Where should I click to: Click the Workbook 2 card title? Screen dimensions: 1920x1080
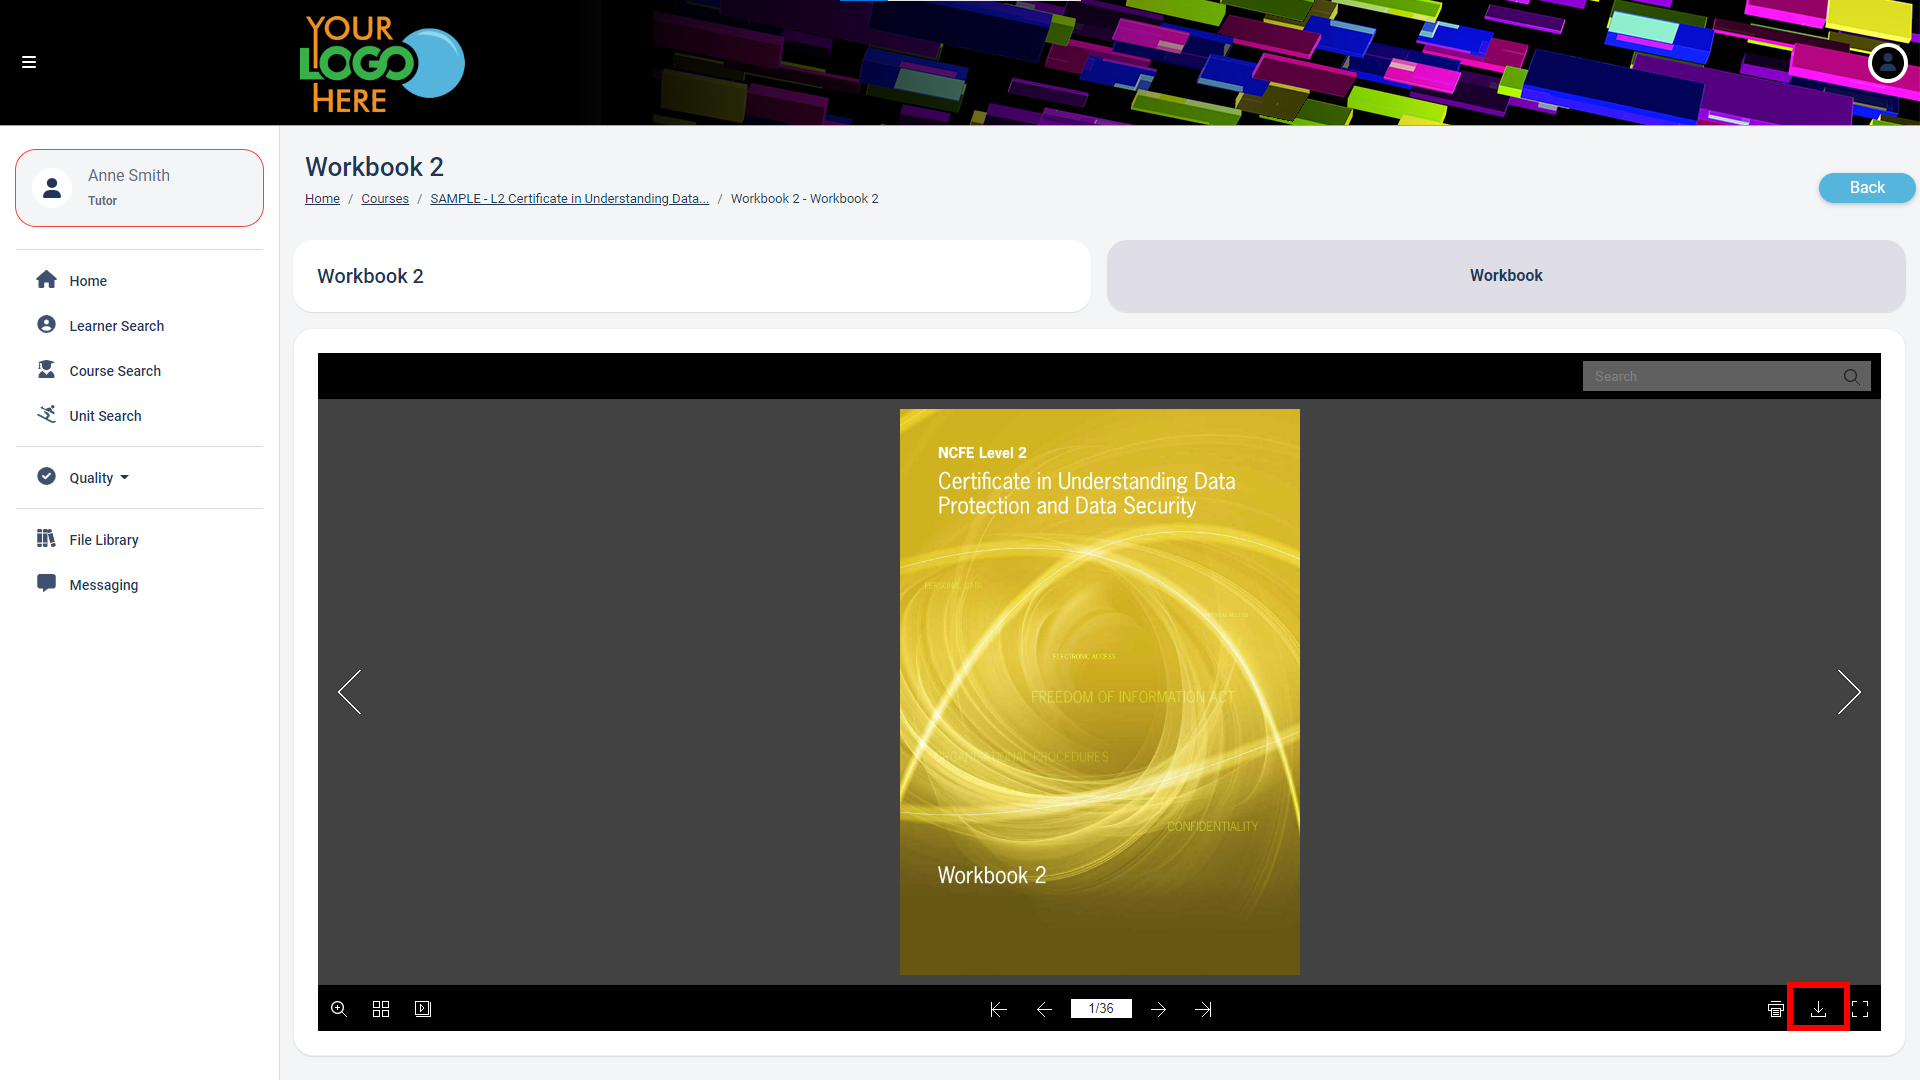(370, 276)
